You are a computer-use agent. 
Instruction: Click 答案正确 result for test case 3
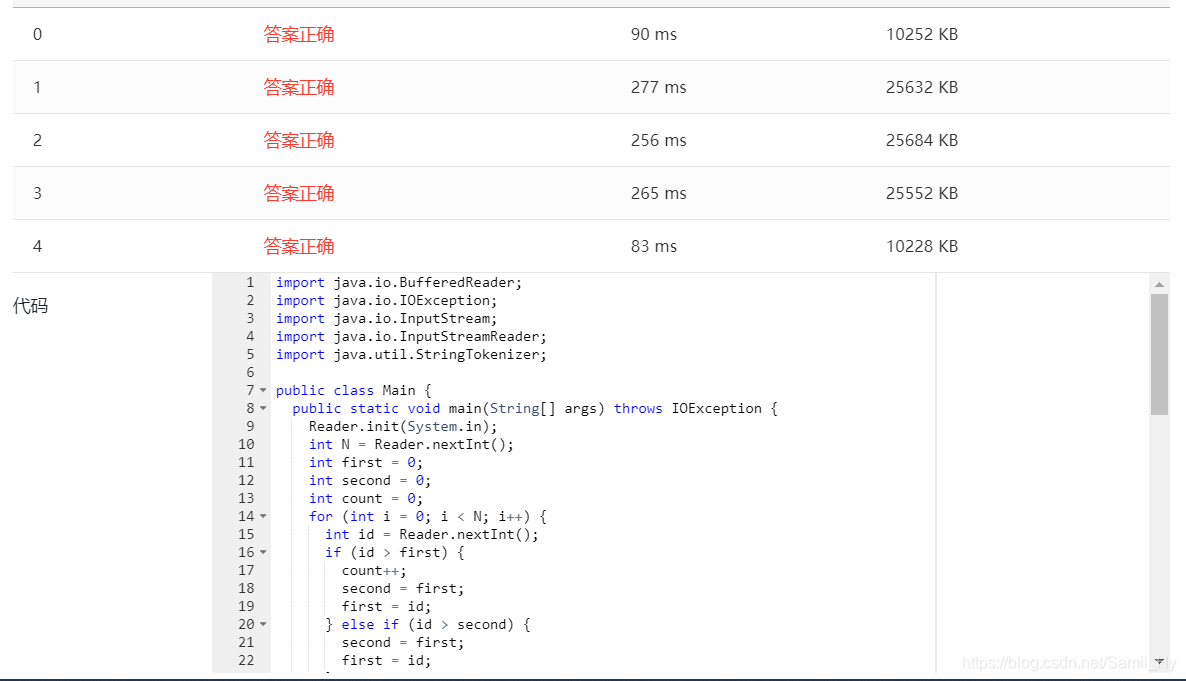(299, 193)
